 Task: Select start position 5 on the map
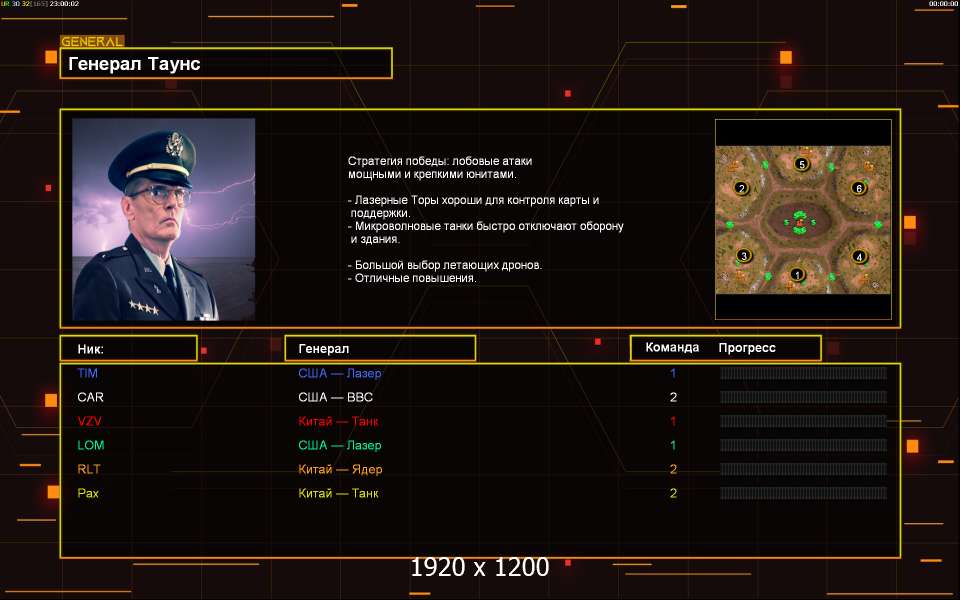(801, 163)
